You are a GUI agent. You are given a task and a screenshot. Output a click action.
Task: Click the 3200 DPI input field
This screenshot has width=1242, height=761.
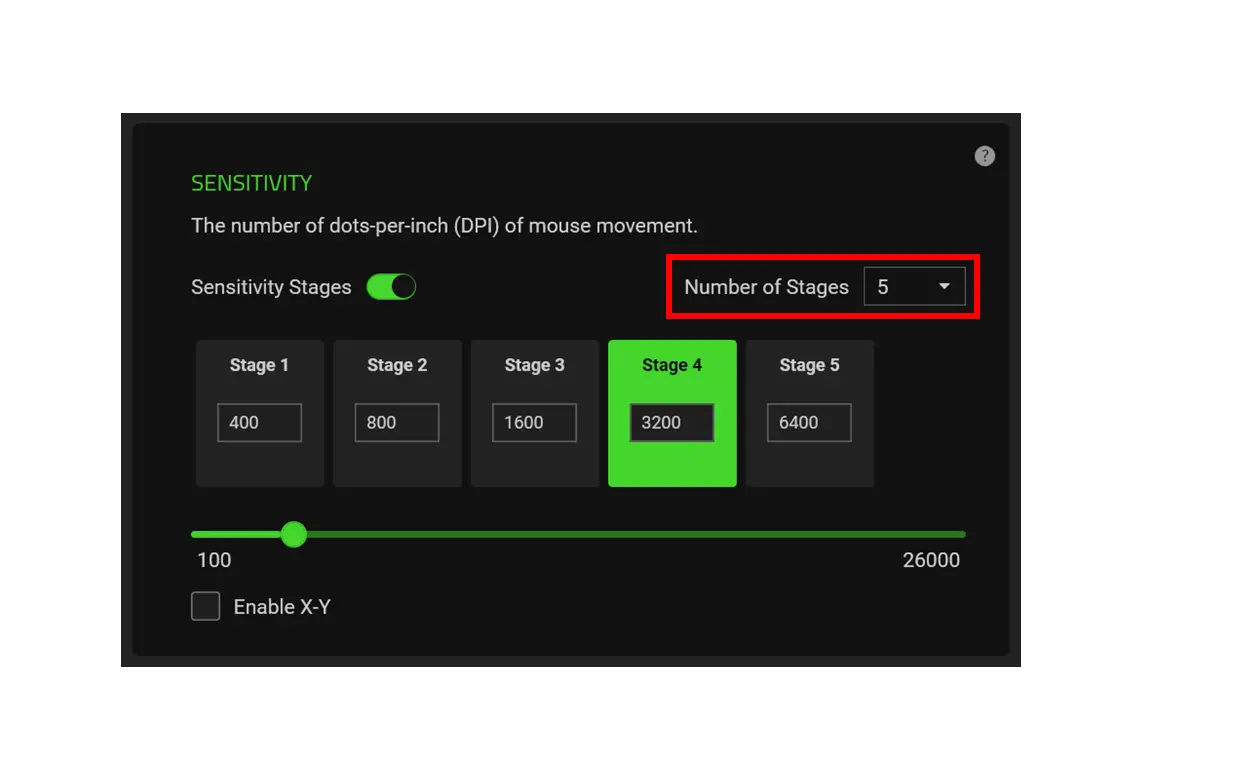click(x=671, y=422)
